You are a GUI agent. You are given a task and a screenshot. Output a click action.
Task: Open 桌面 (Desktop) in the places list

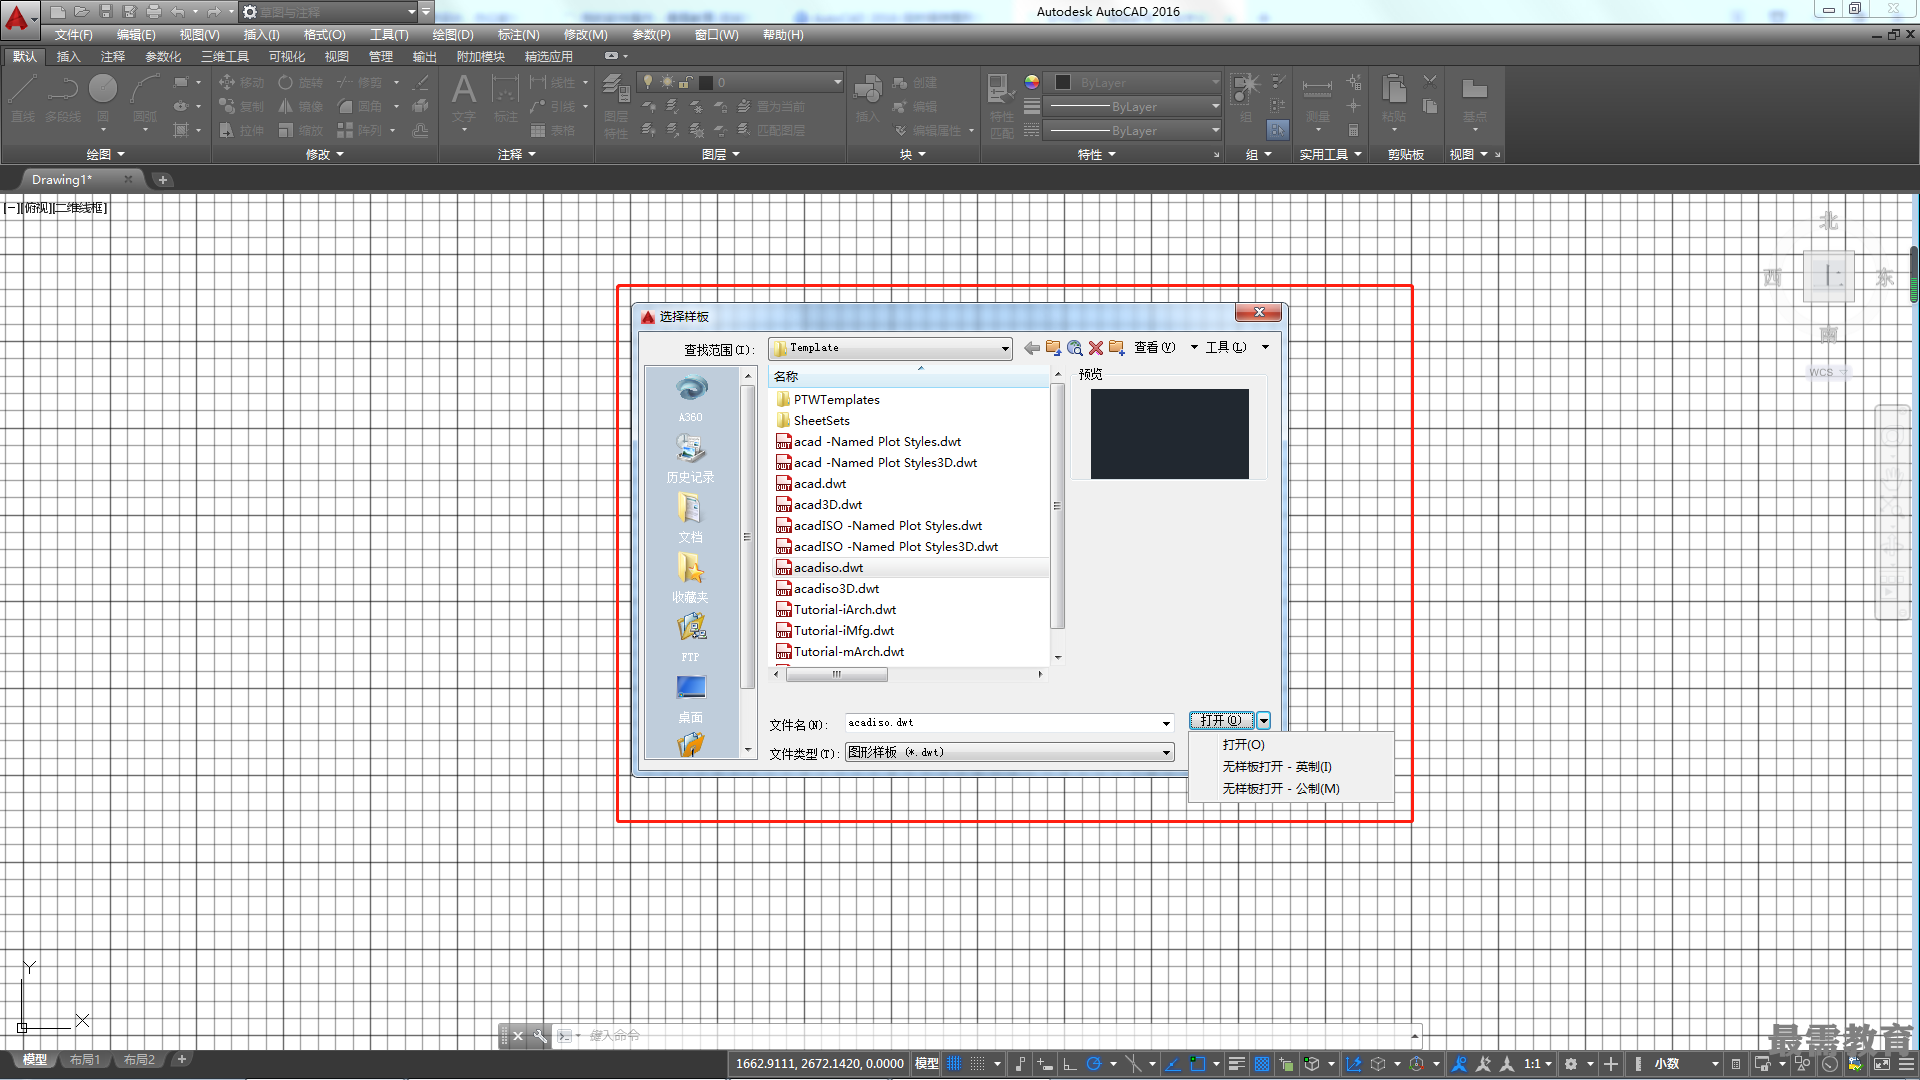(x=690, y=698)
